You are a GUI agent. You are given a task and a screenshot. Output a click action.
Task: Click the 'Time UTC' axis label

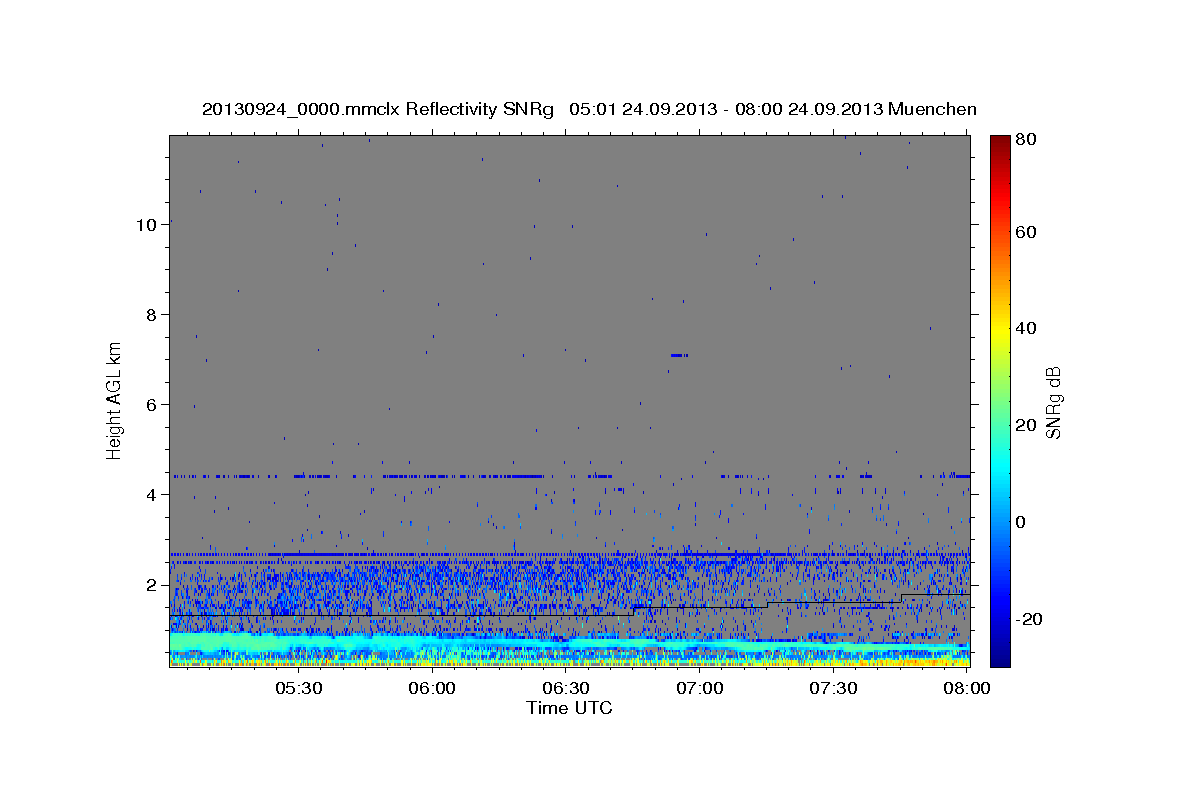pos(569,708)
